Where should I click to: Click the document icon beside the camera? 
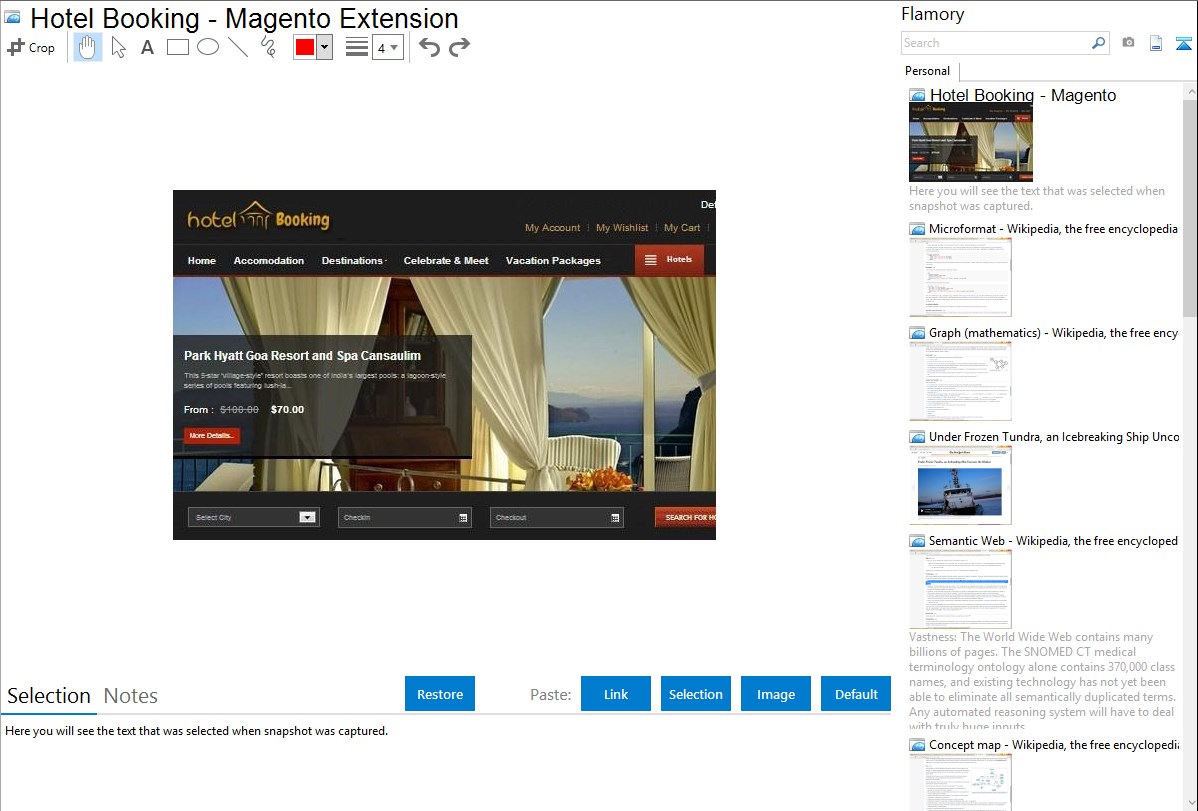point(1156,43)
